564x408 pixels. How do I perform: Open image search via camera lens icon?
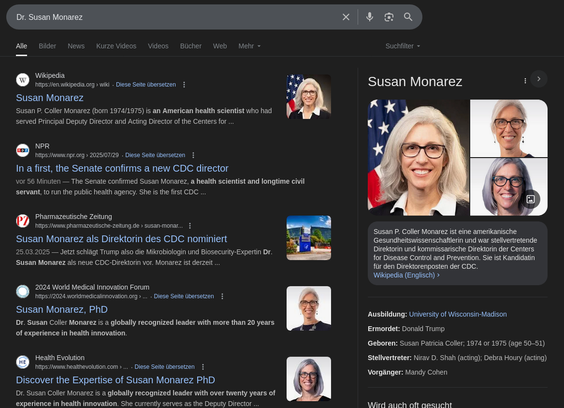click(x=389, y=17)
